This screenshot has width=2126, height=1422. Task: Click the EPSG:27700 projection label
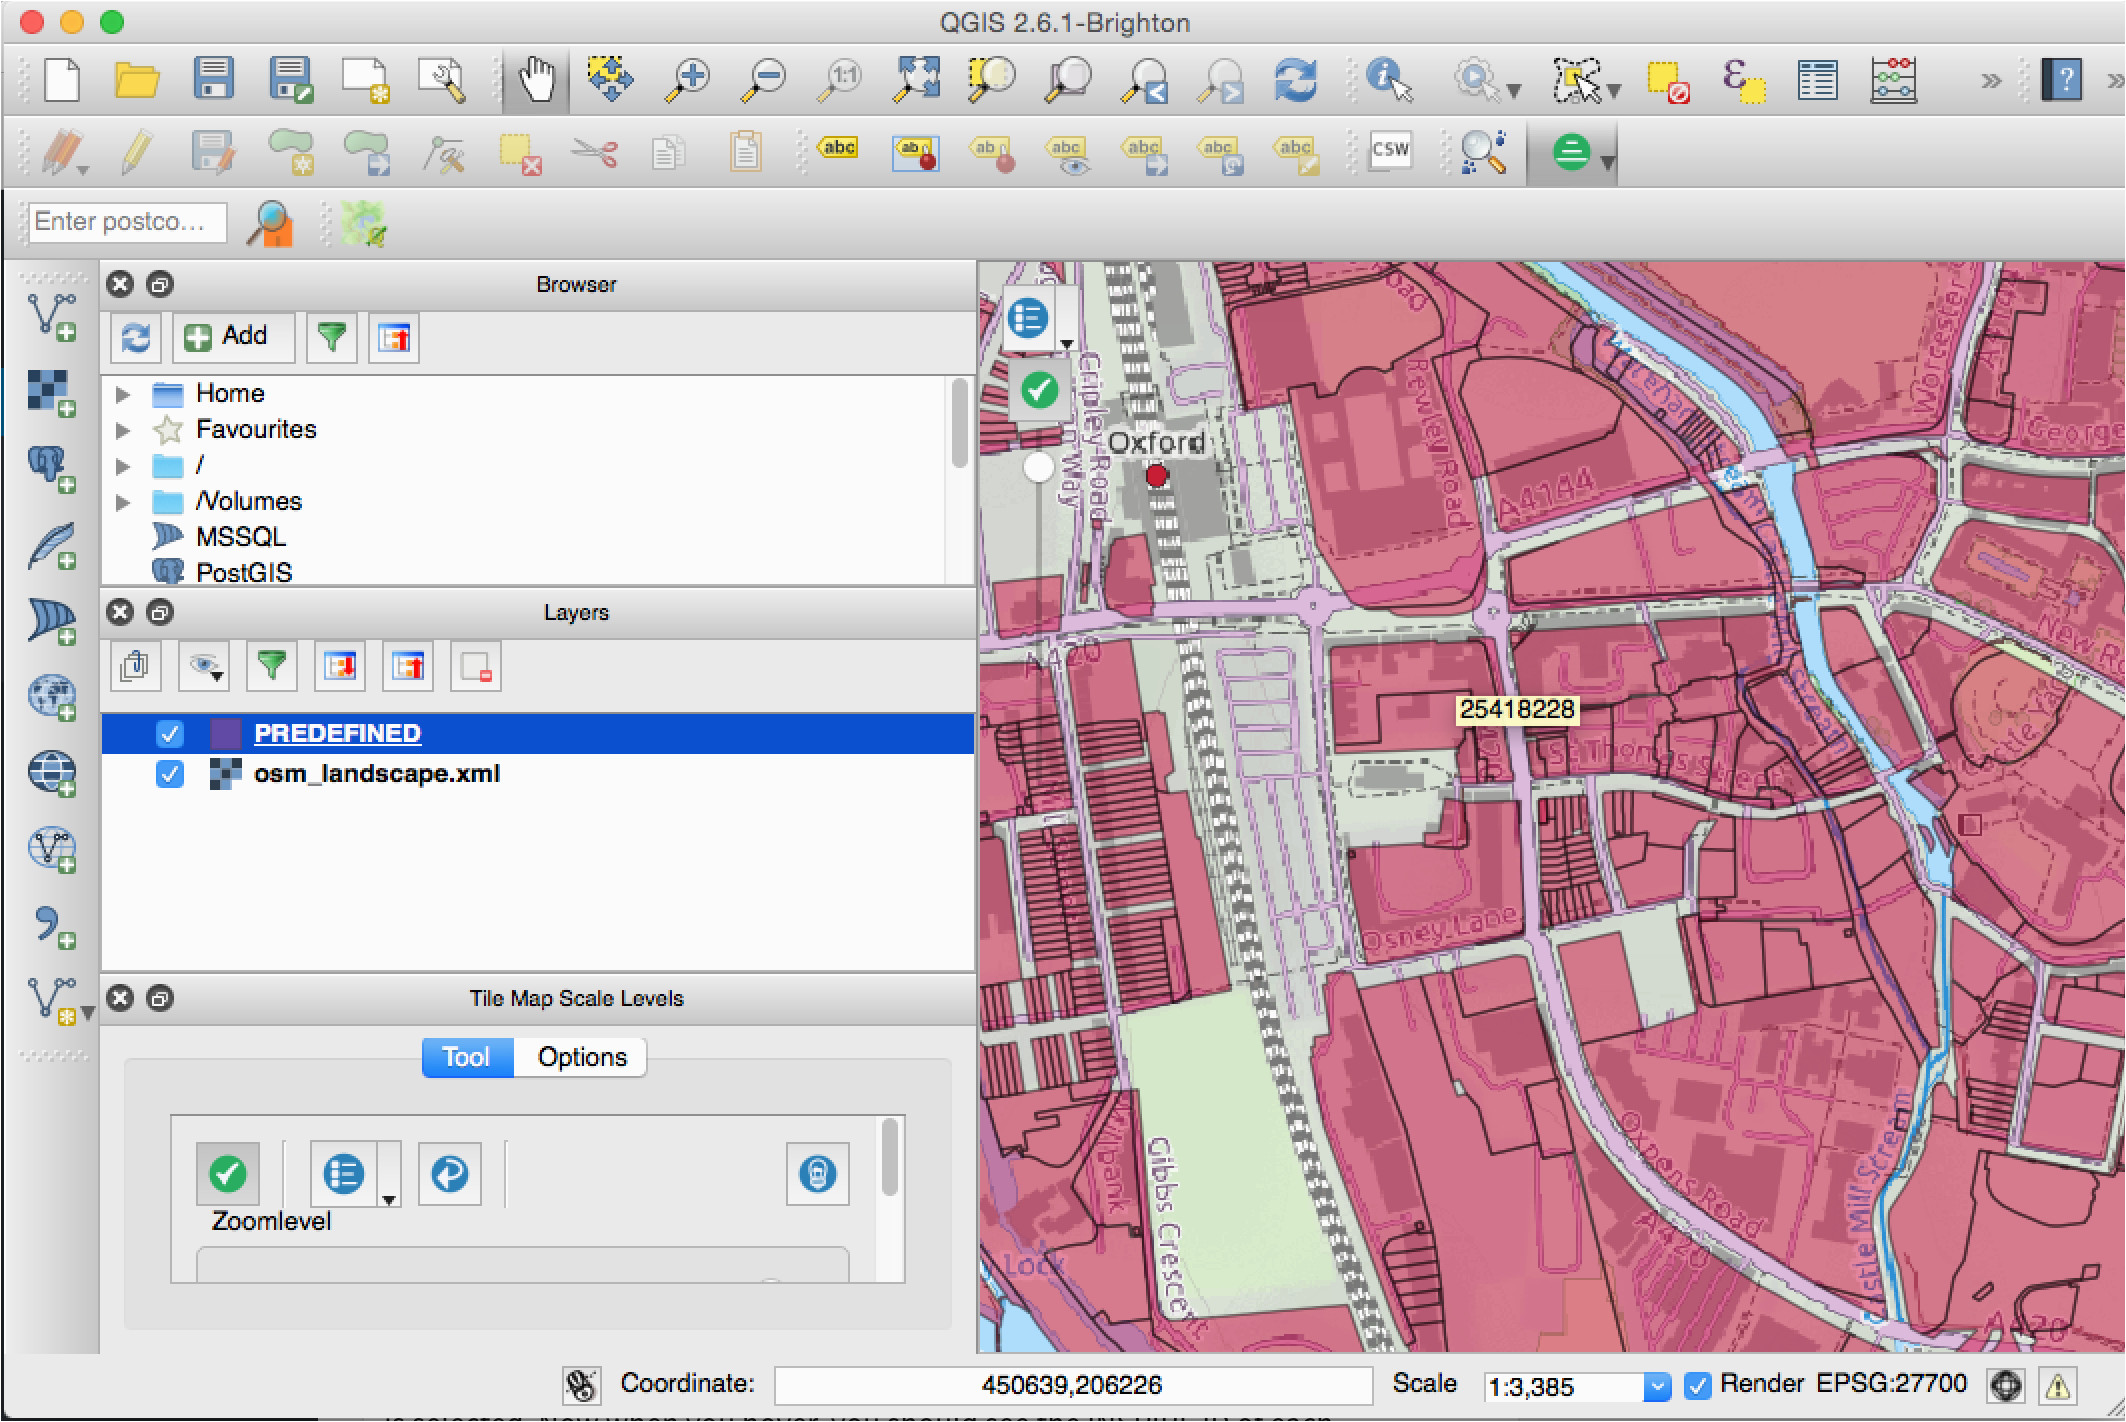(1891, 1384)
